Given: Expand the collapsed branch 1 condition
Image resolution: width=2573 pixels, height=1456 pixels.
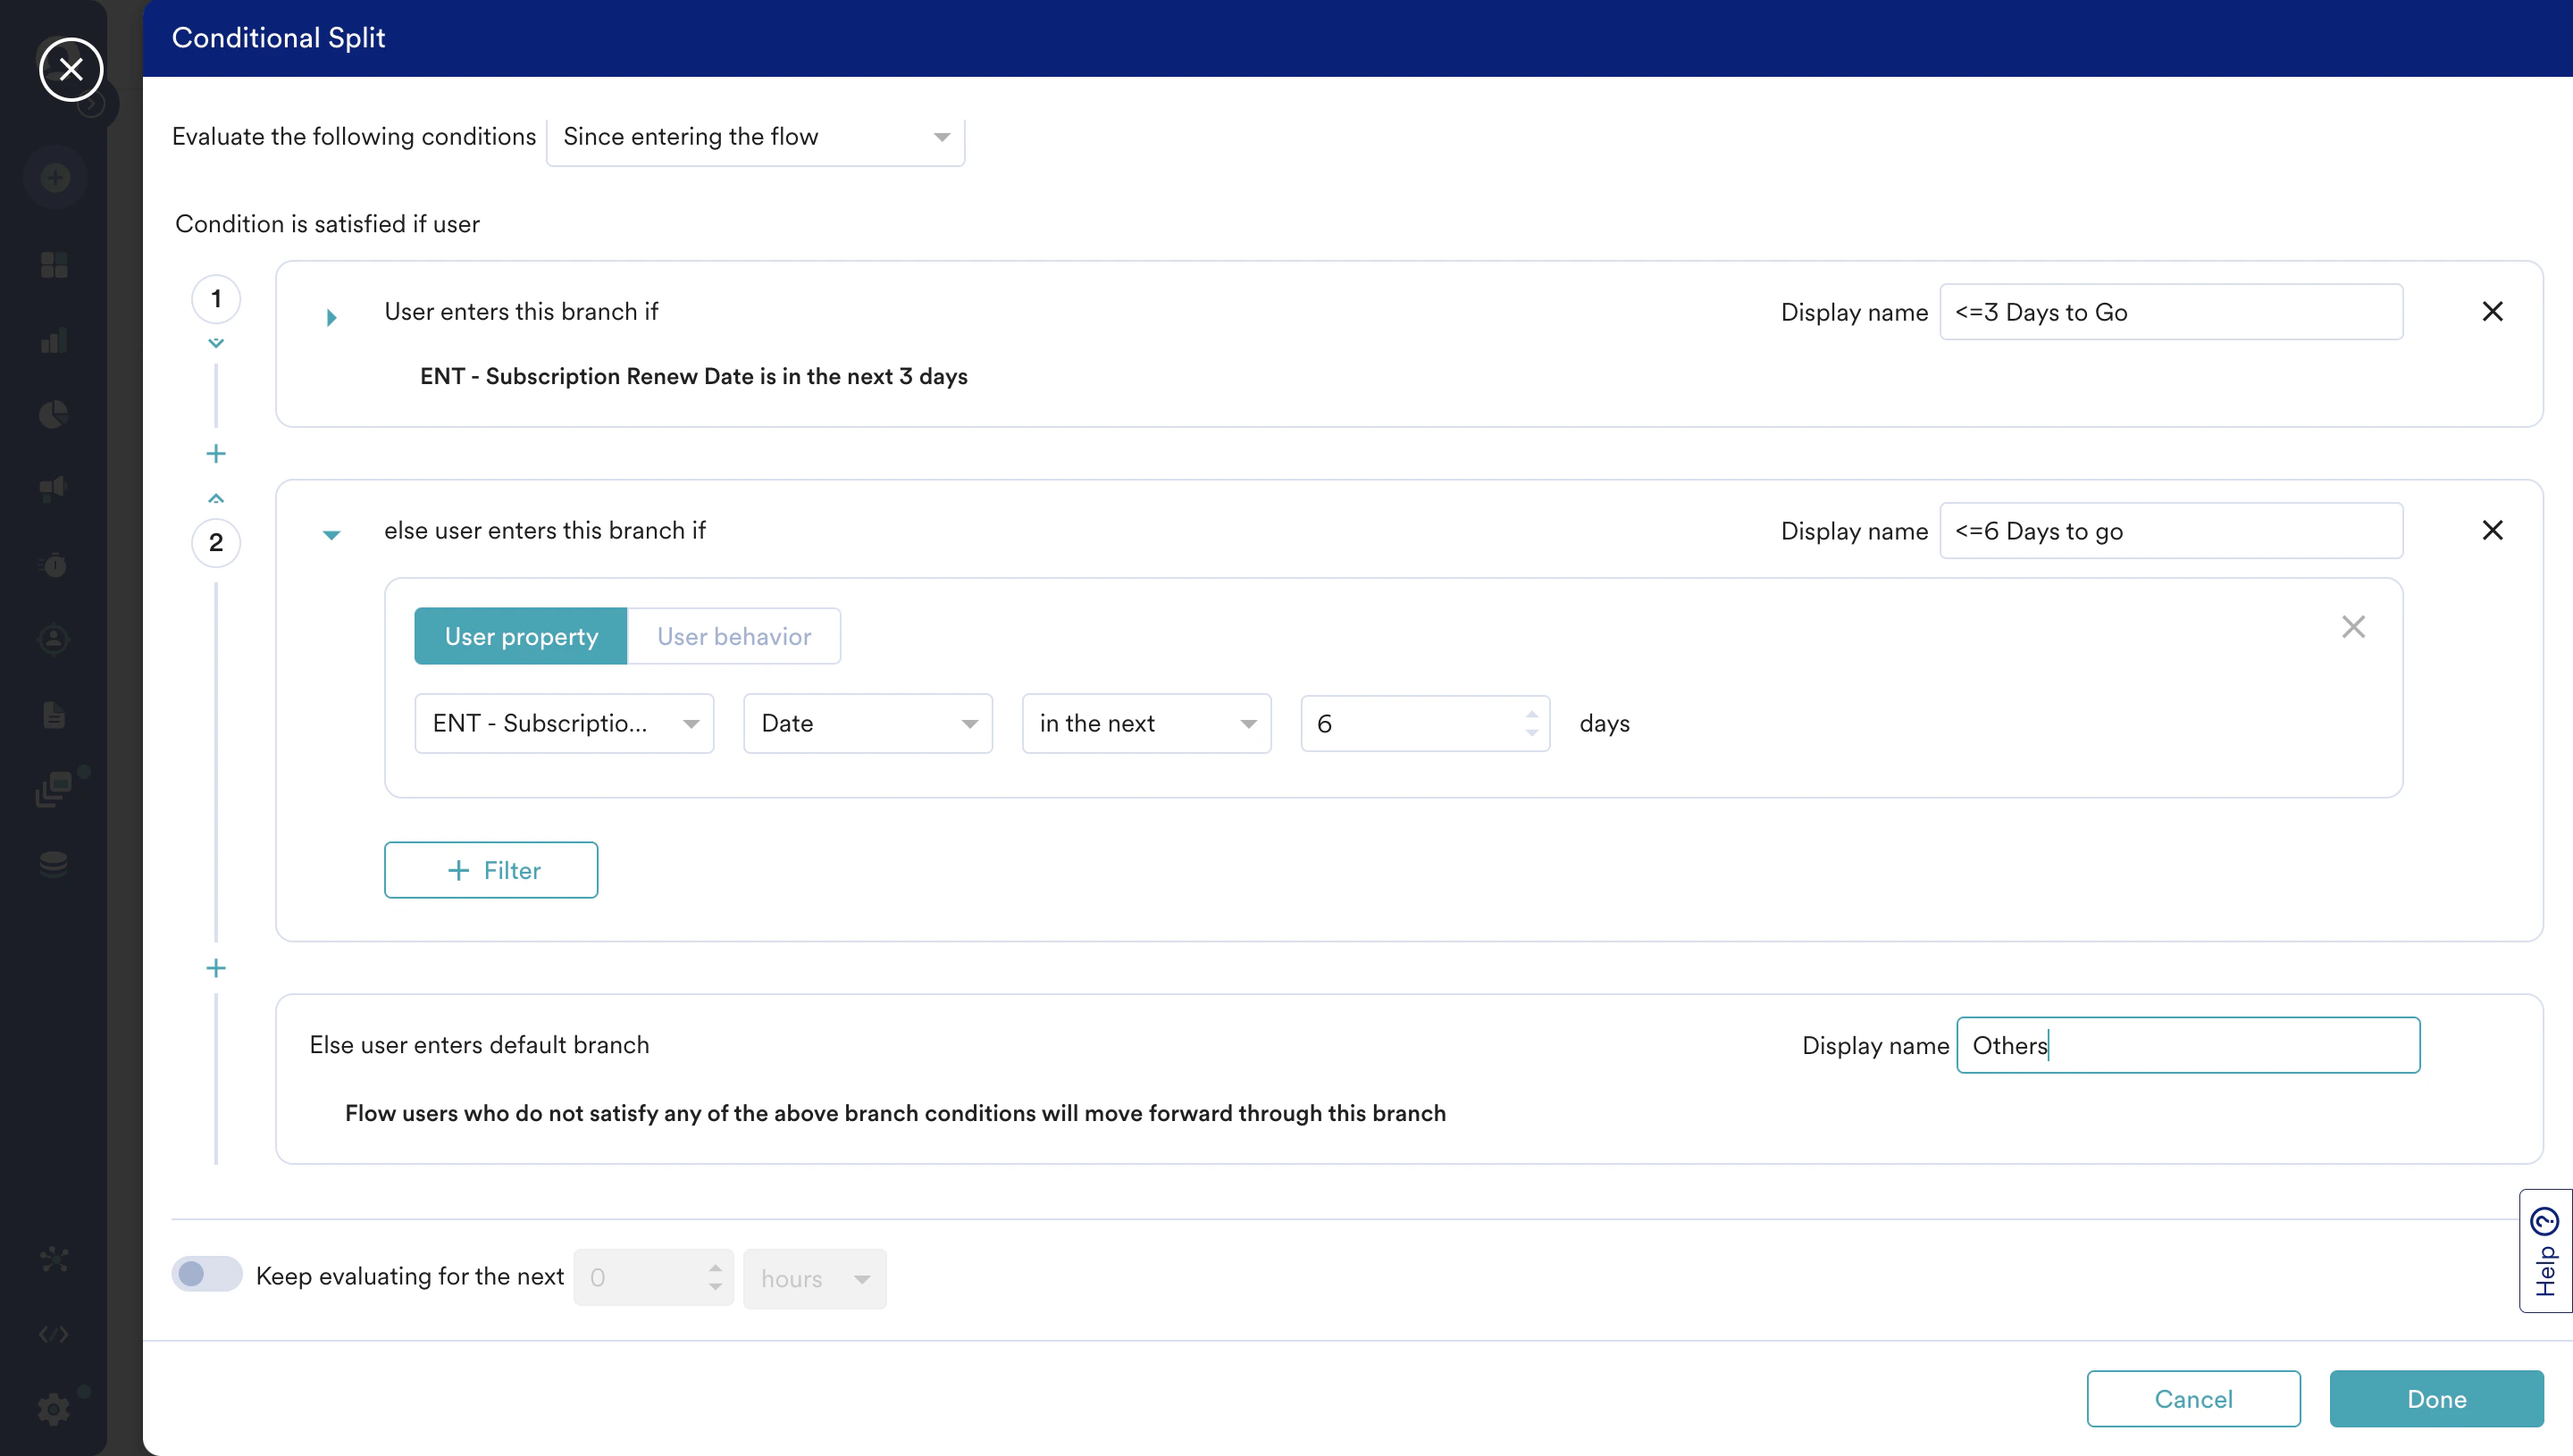Looking at the screenshot, I should tap(332, 318).
